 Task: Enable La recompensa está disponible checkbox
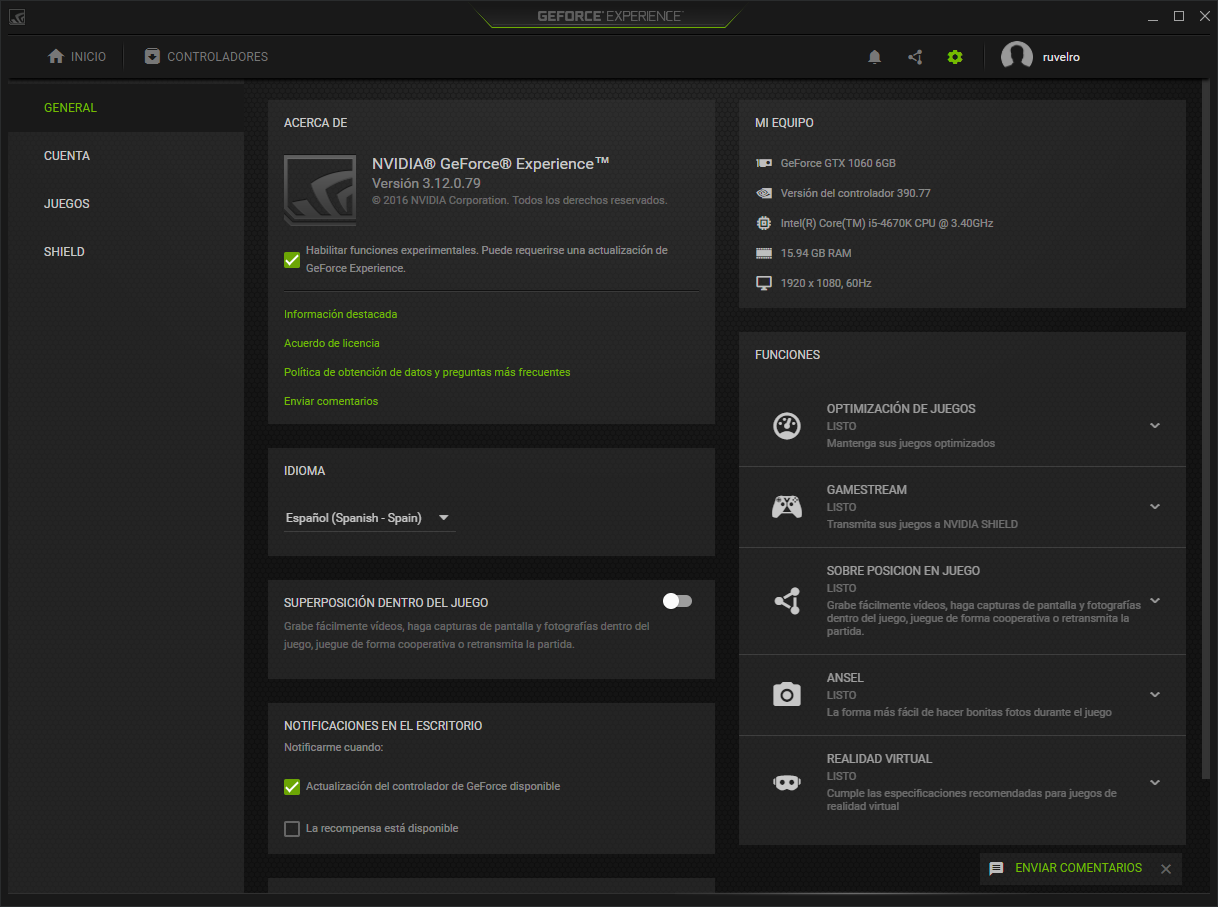(292, 829)
